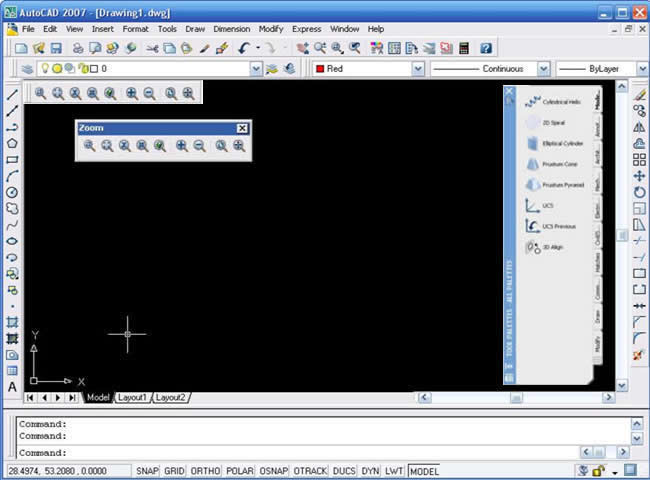The height and width of the screenshot is (480, 650).
Task: Open the Red color control dropdown
Action: (x=418, y=69)
